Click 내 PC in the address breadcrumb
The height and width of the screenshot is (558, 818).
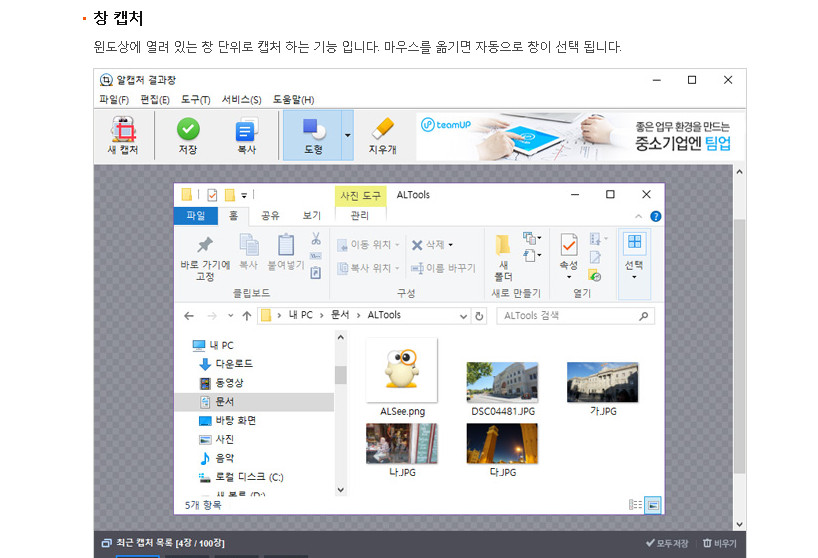(x=300, y=315)
